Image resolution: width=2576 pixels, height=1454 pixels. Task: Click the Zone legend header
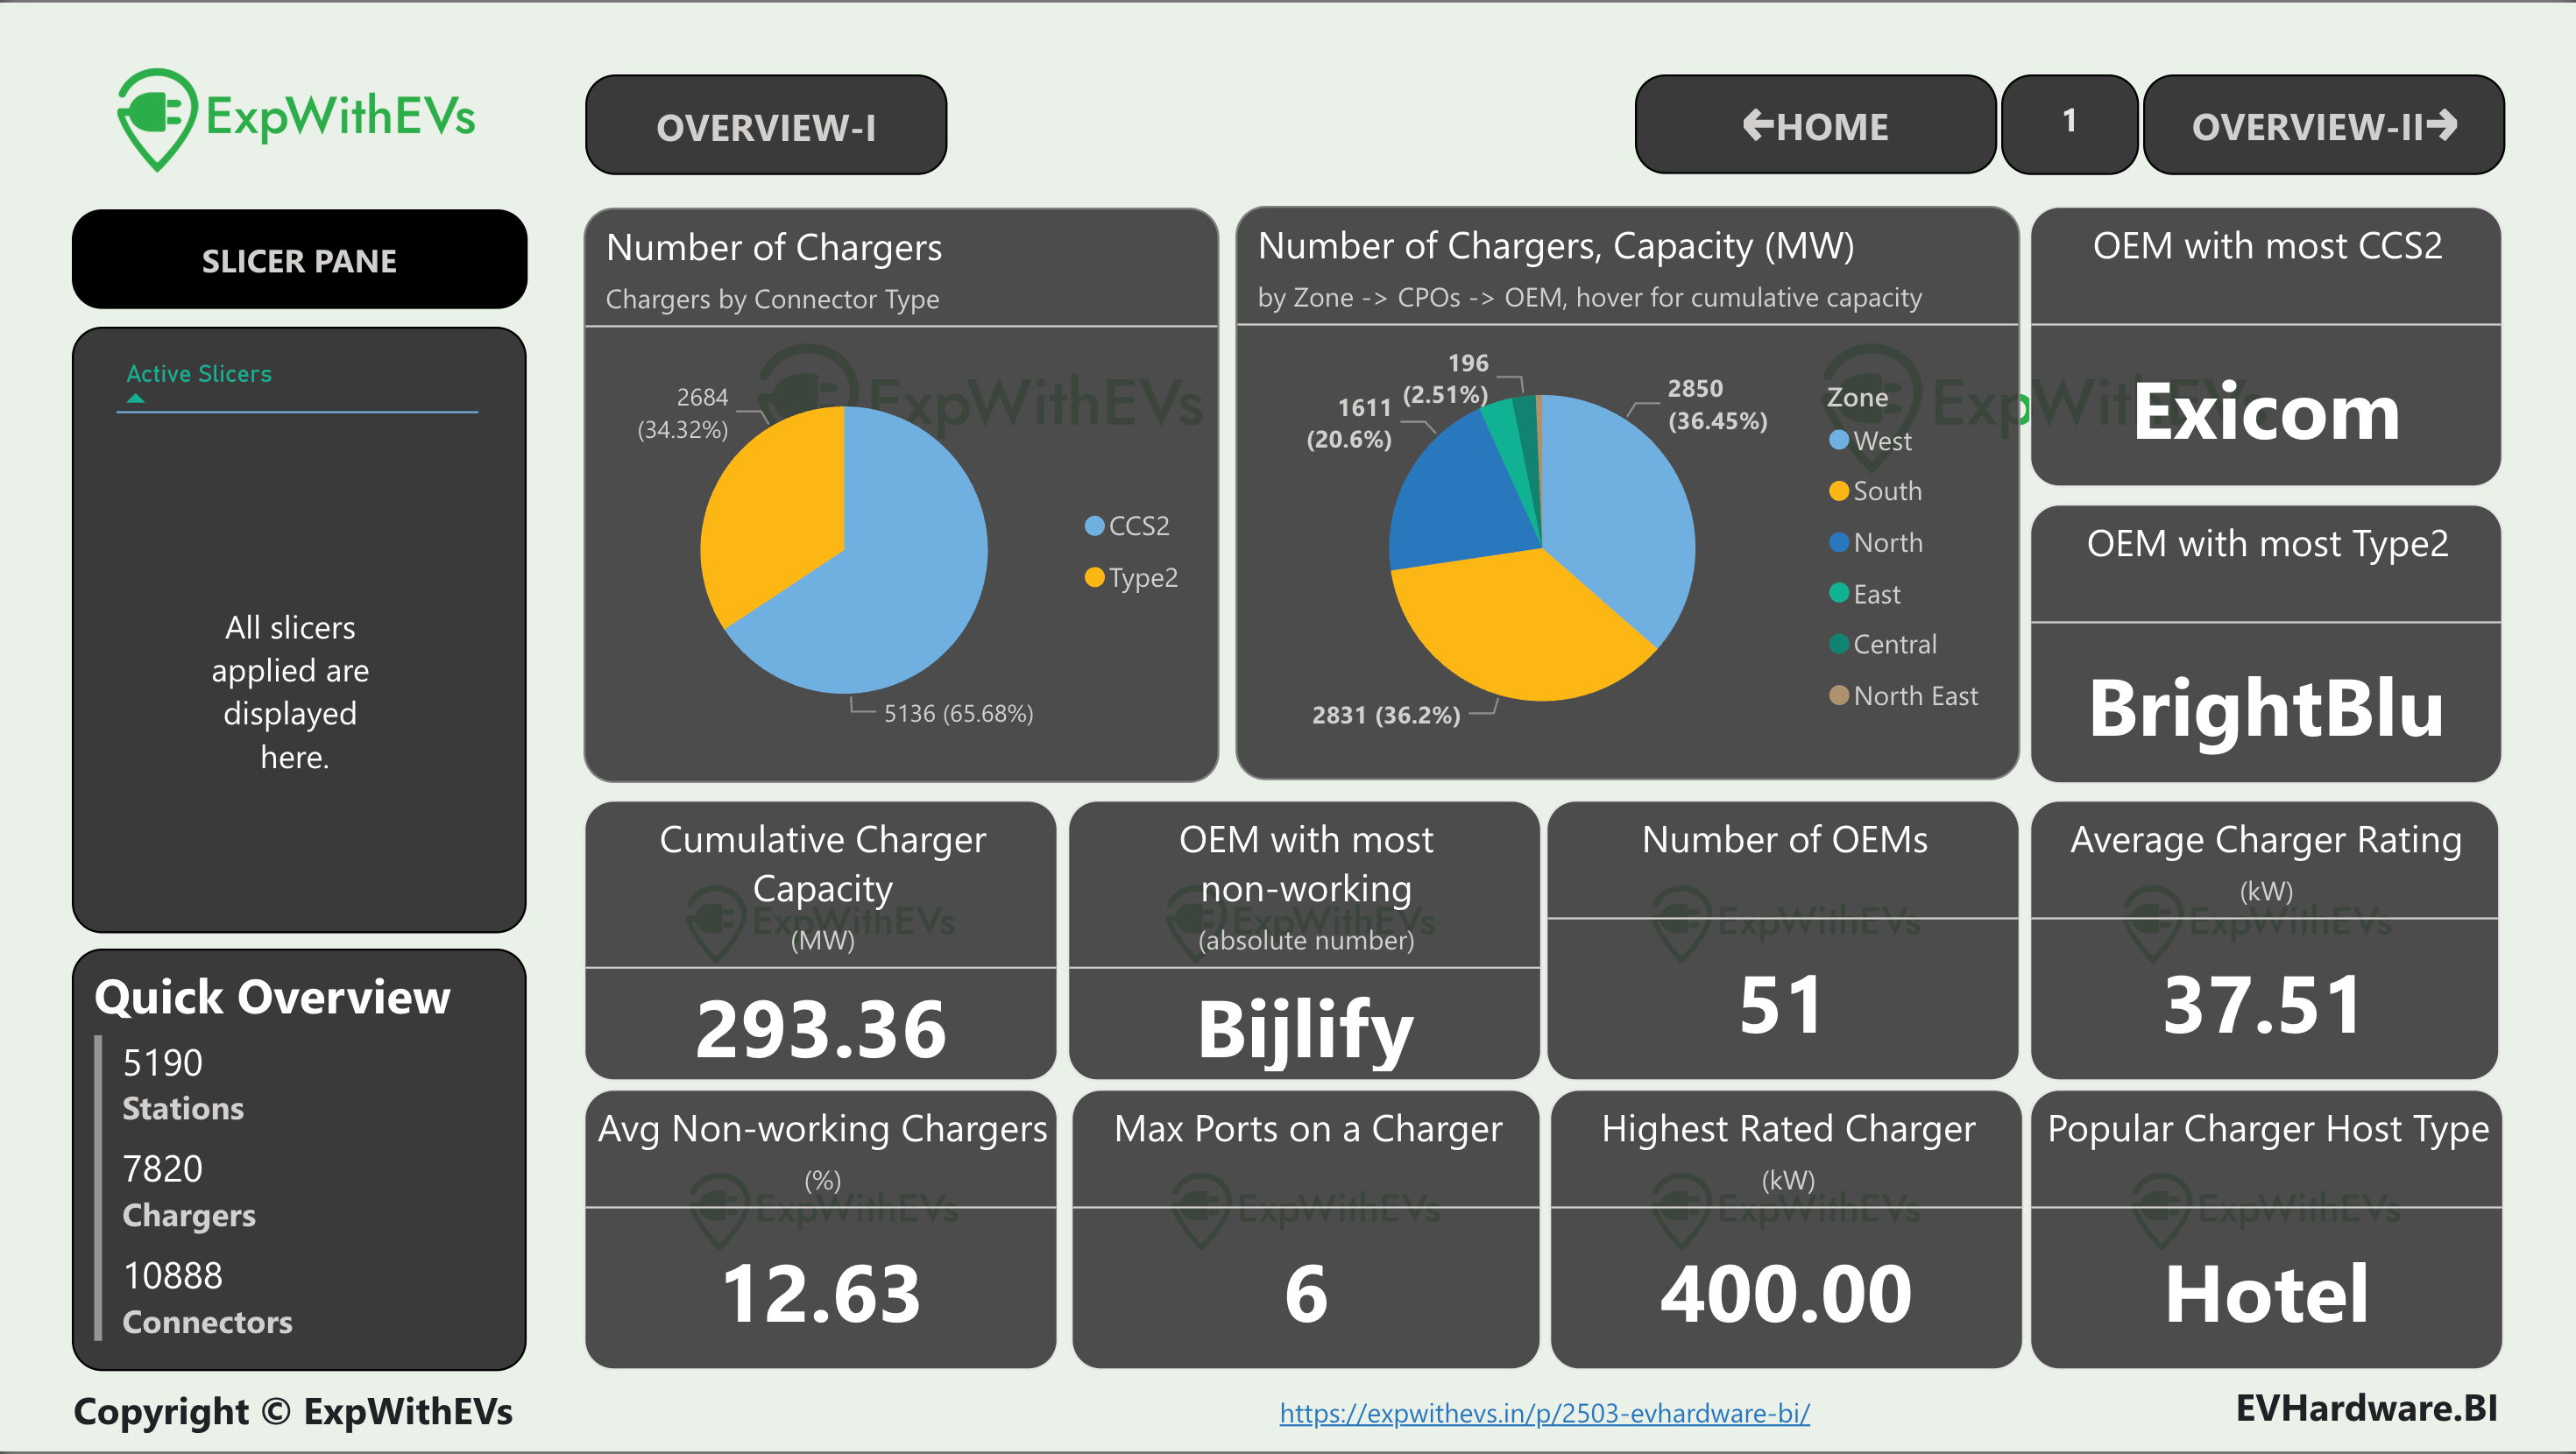click(1857, 396)
